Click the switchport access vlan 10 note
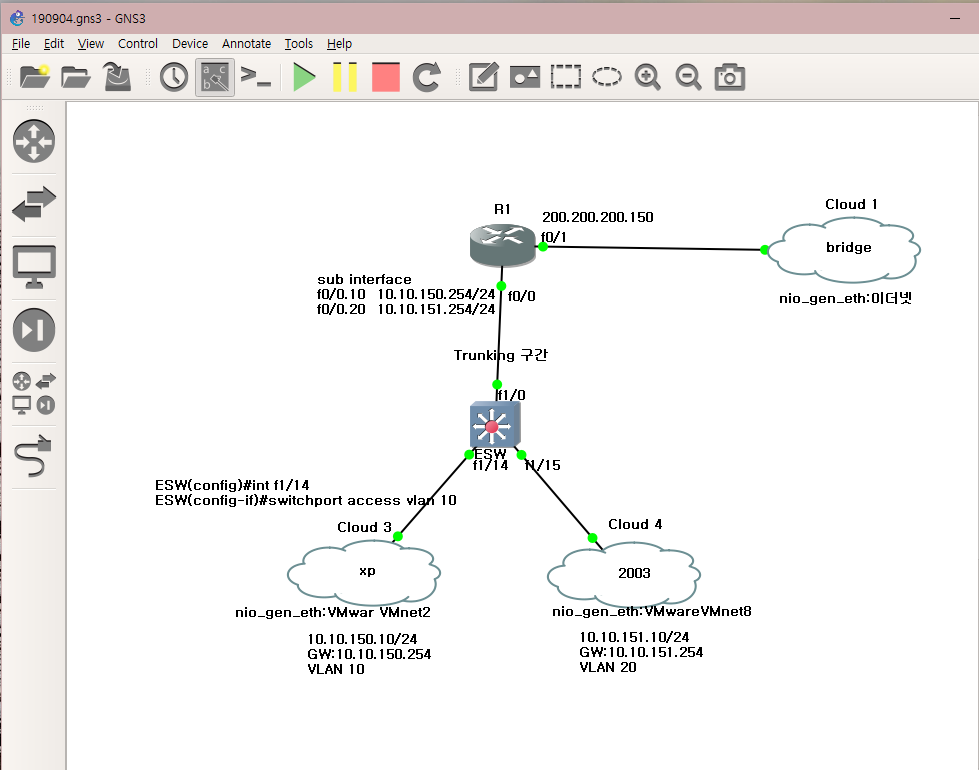Viewport: 979px width, 770px height. [x=305, y=493]
